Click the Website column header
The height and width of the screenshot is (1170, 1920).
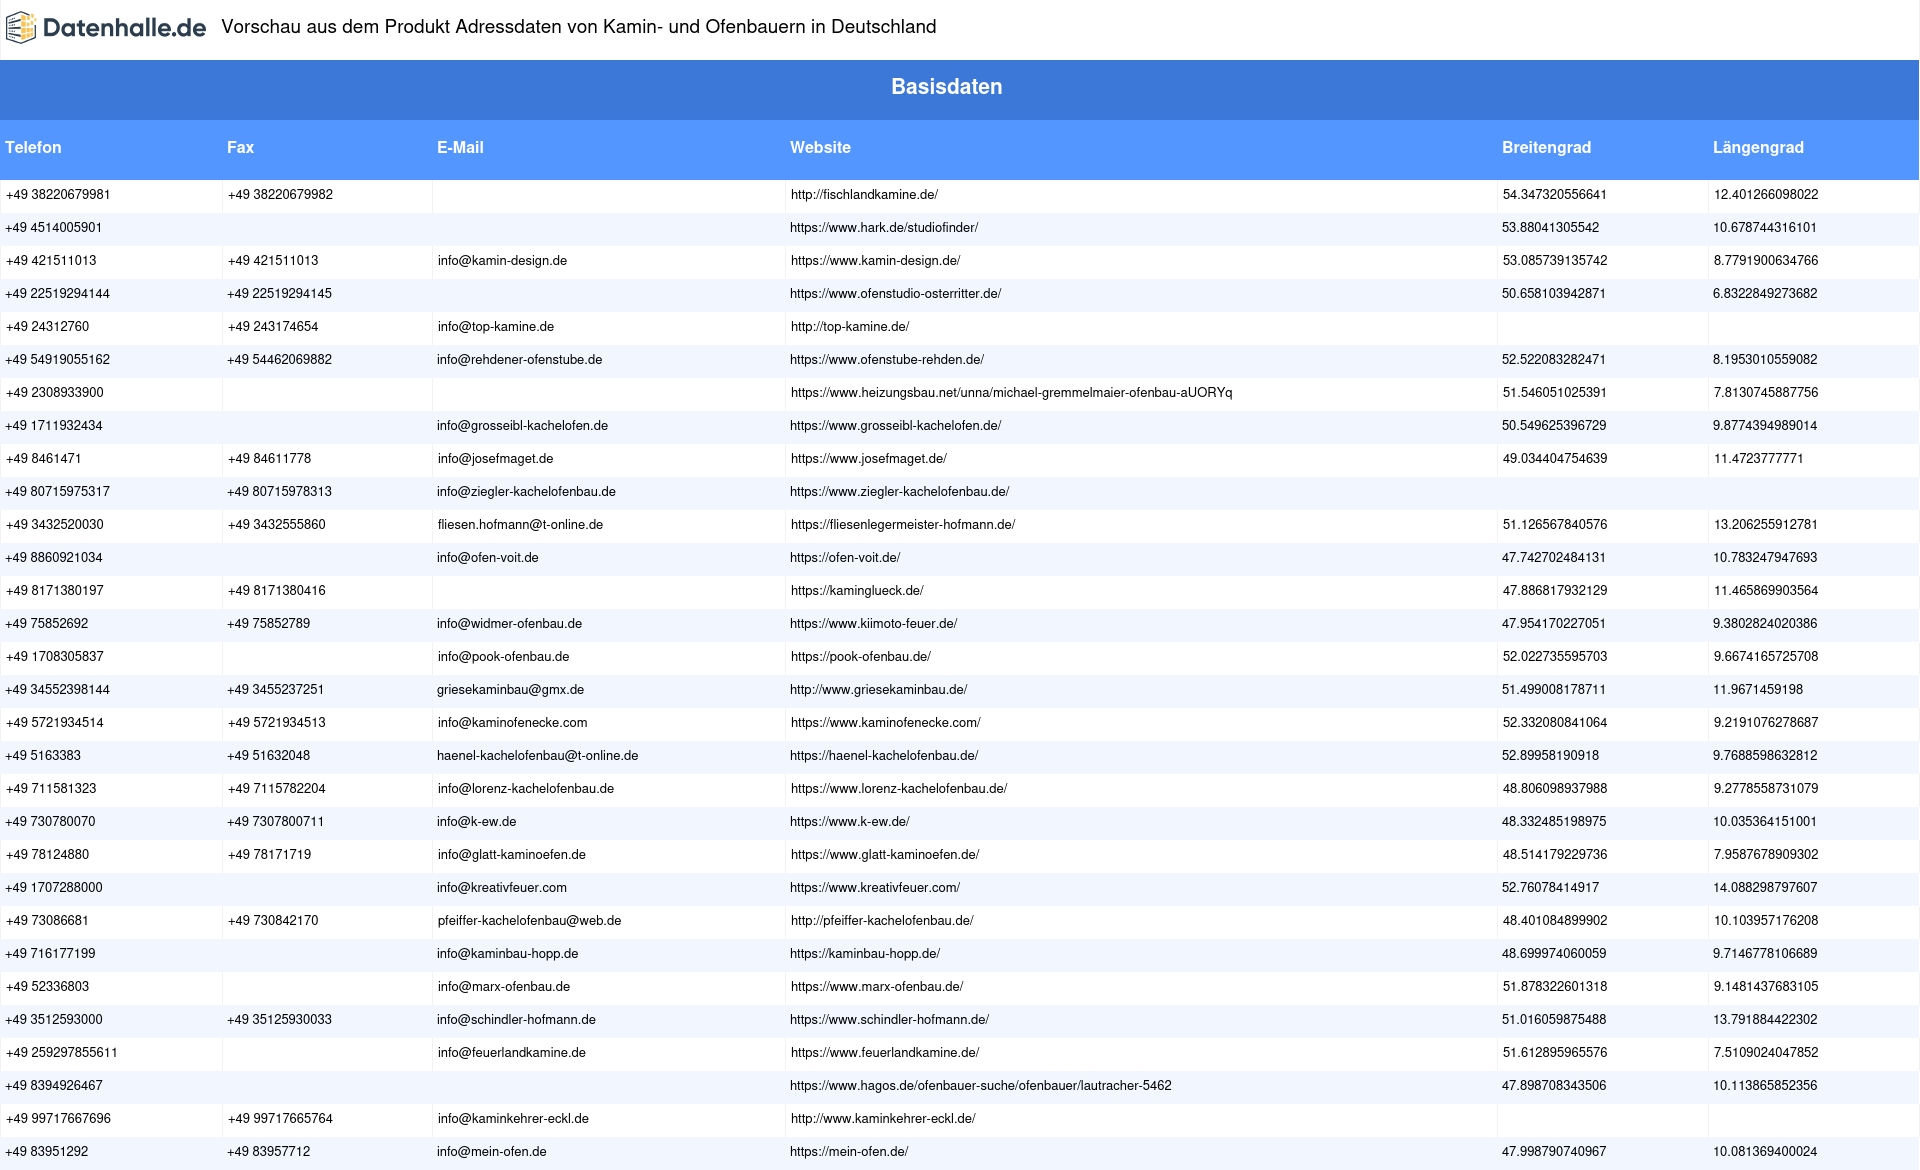[x=820, y=148]
